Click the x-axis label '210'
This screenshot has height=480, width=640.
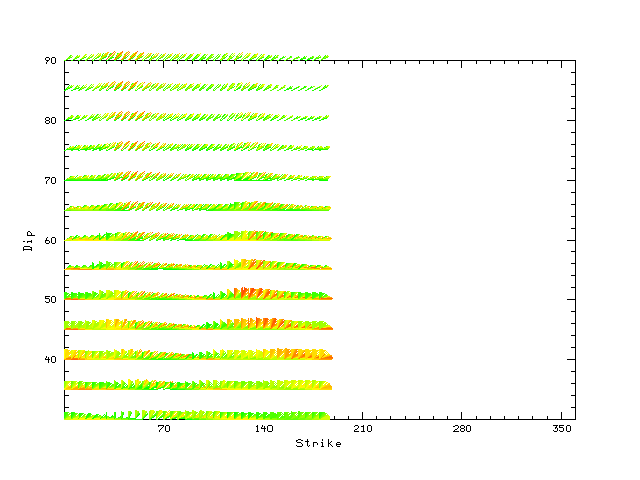[362, 429]
